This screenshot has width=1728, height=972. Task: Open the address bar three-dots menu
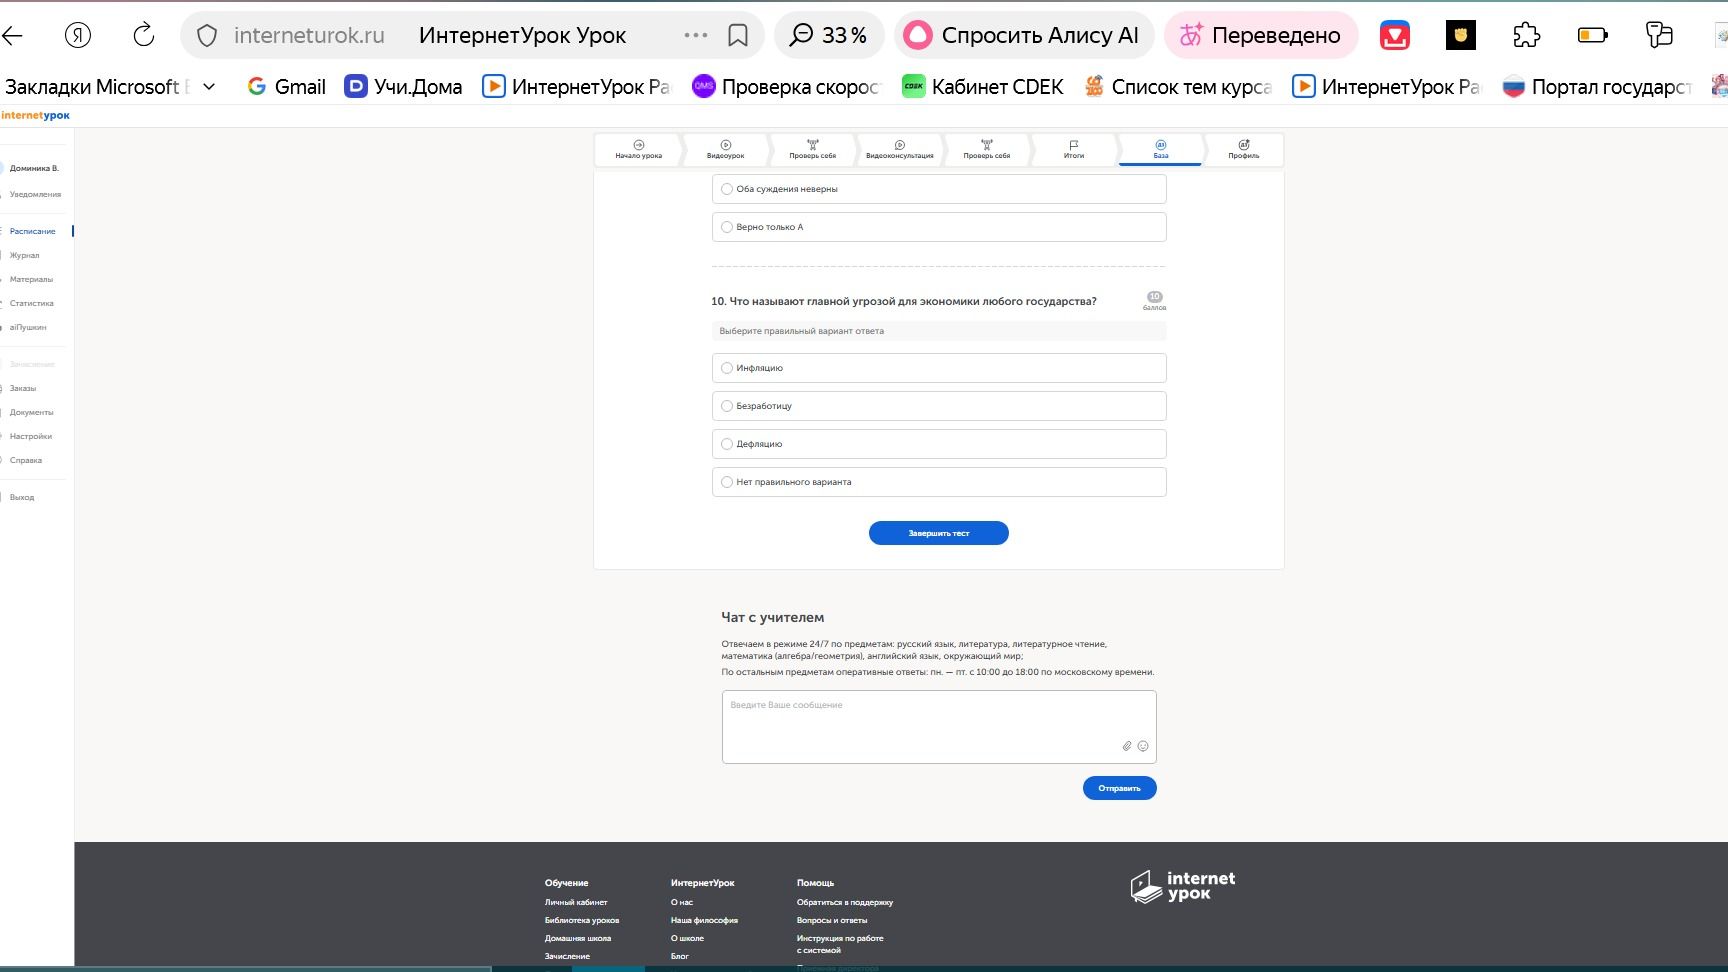pos(695,36)
